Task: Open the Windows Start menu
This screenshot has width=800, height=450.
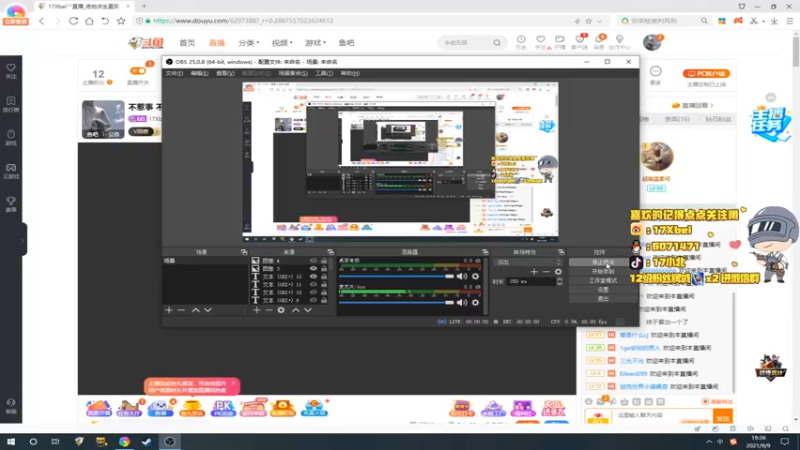Action: coord(11,441)
